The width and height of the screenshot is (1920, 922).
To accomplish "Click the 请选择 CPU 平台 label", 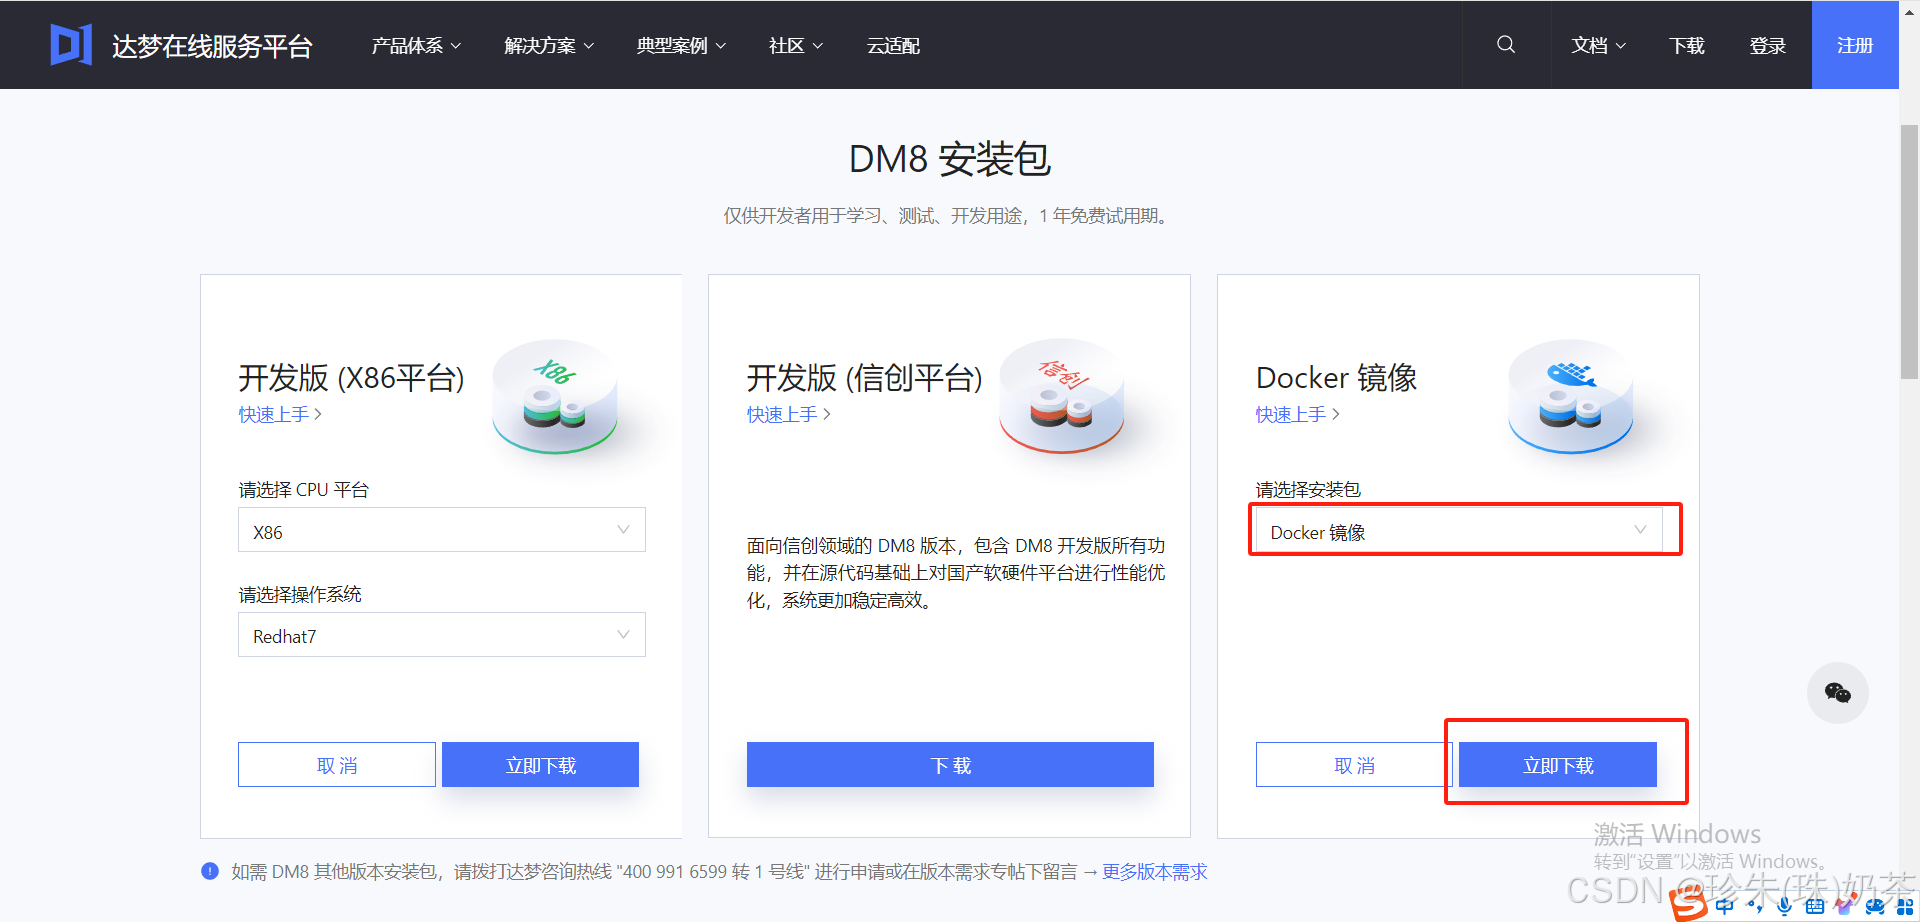I will [x=304, y=490].
